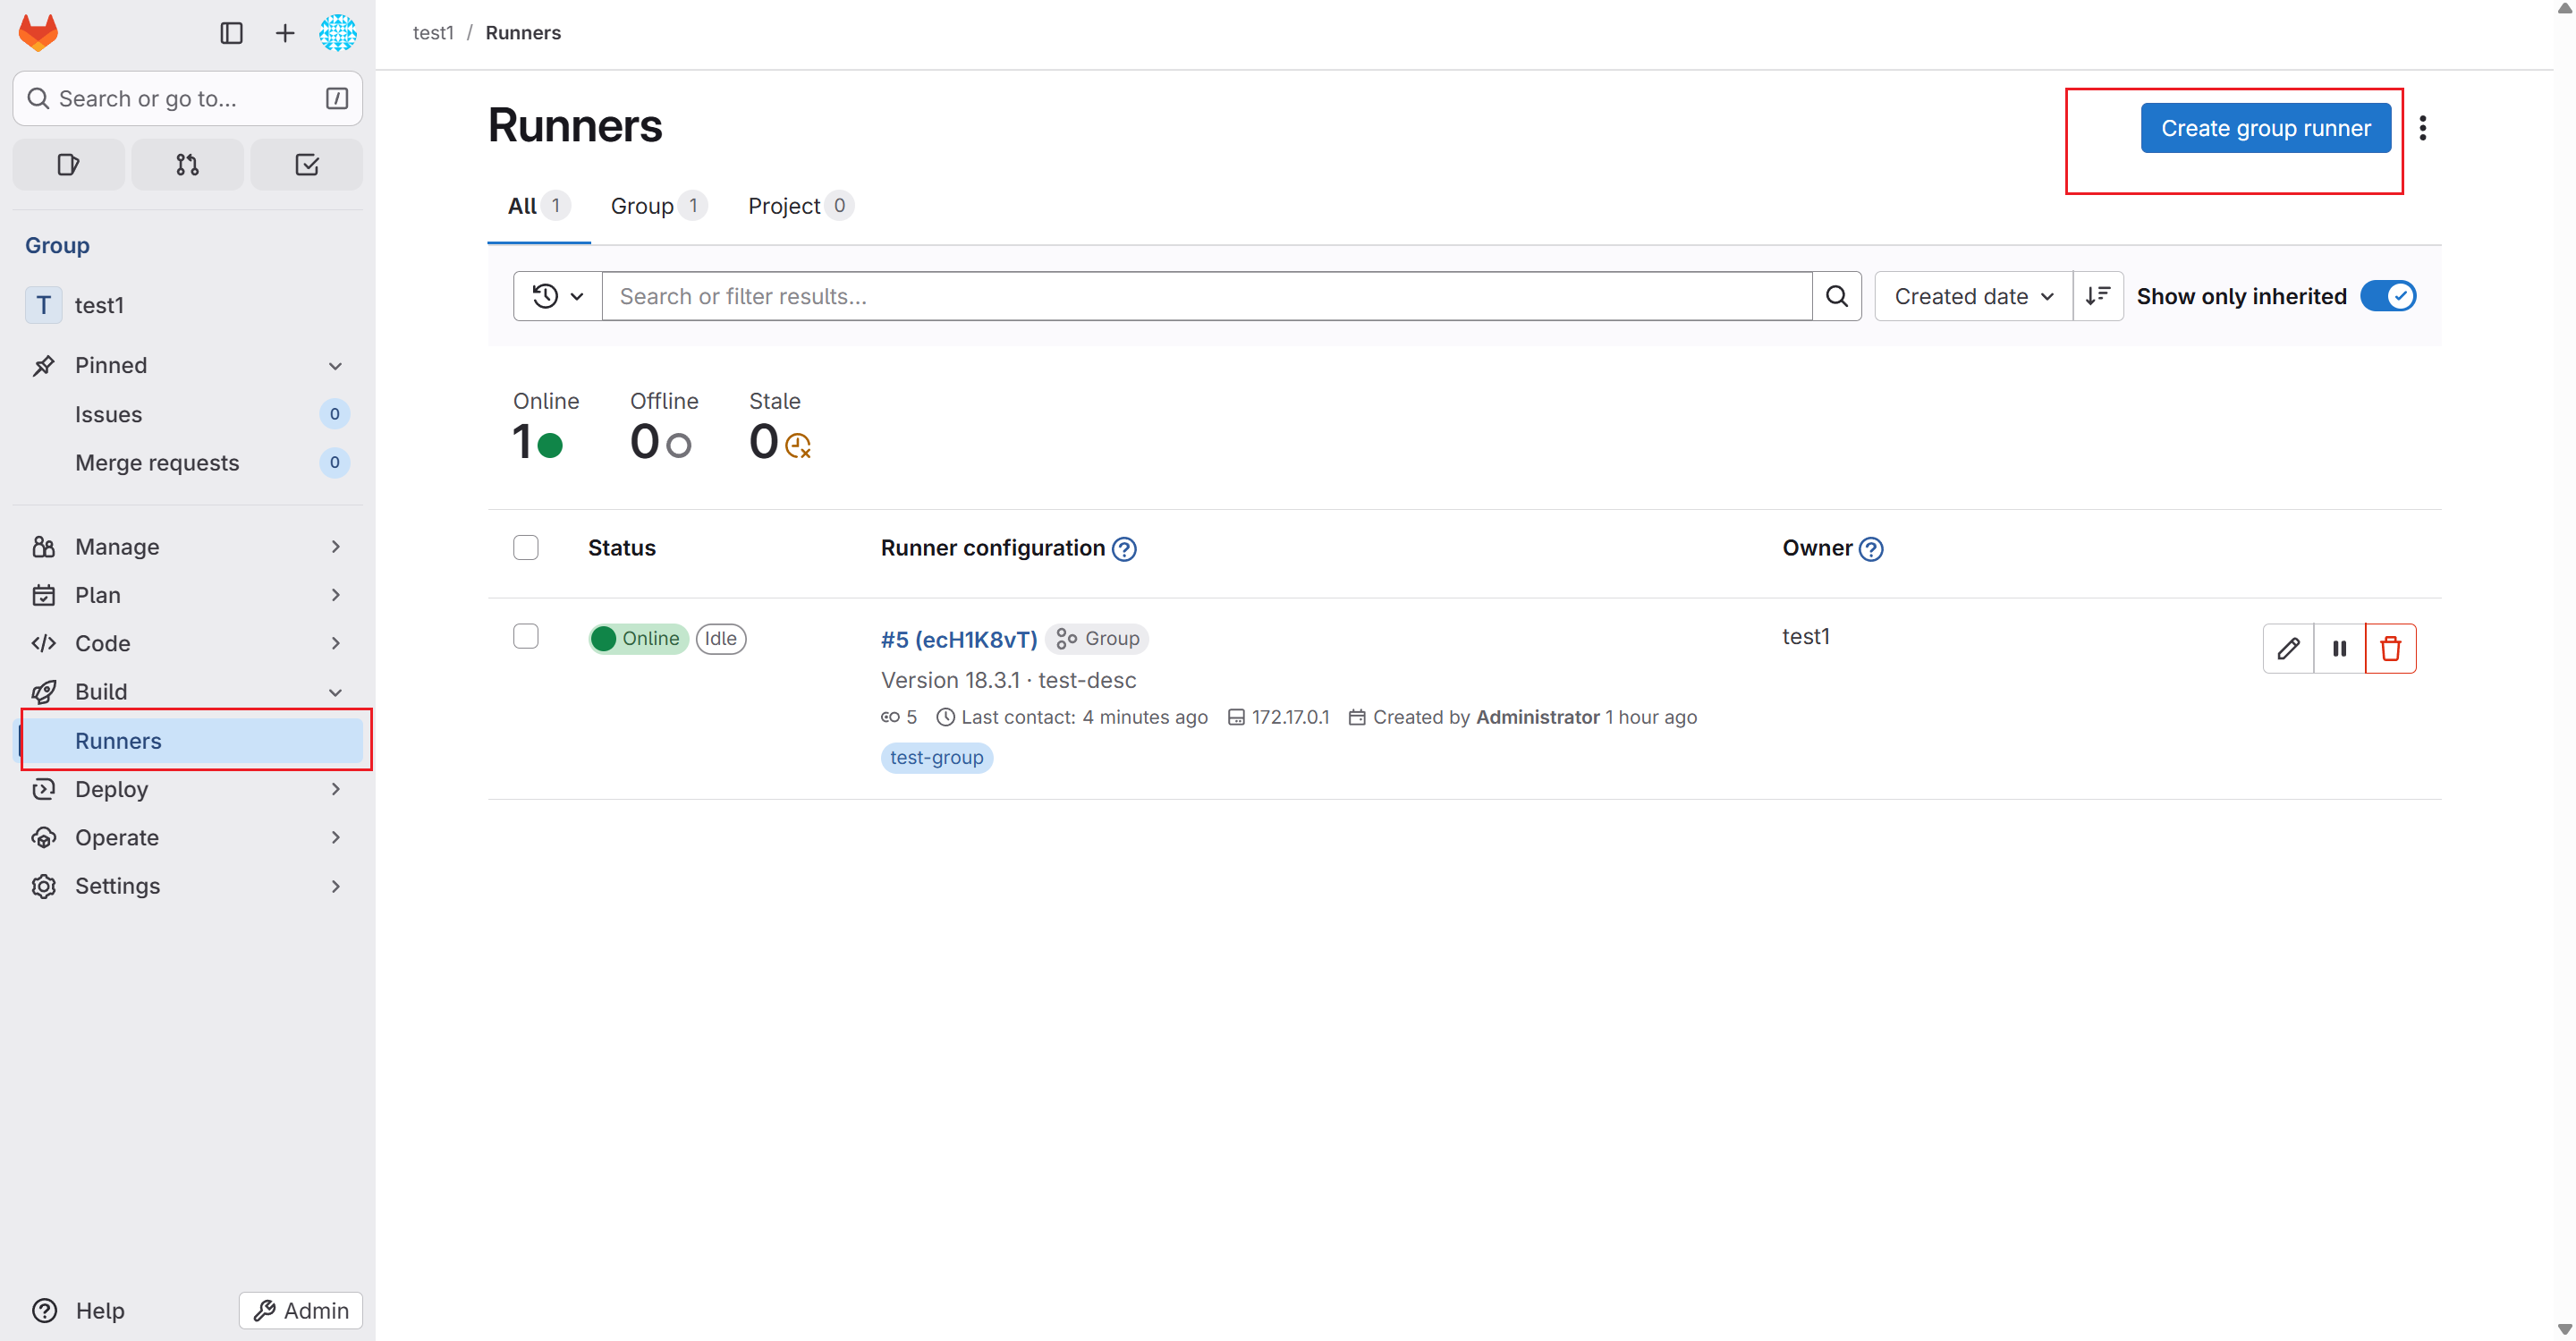Open the vertical three-dot actions menu

[x=2422, y=128]
